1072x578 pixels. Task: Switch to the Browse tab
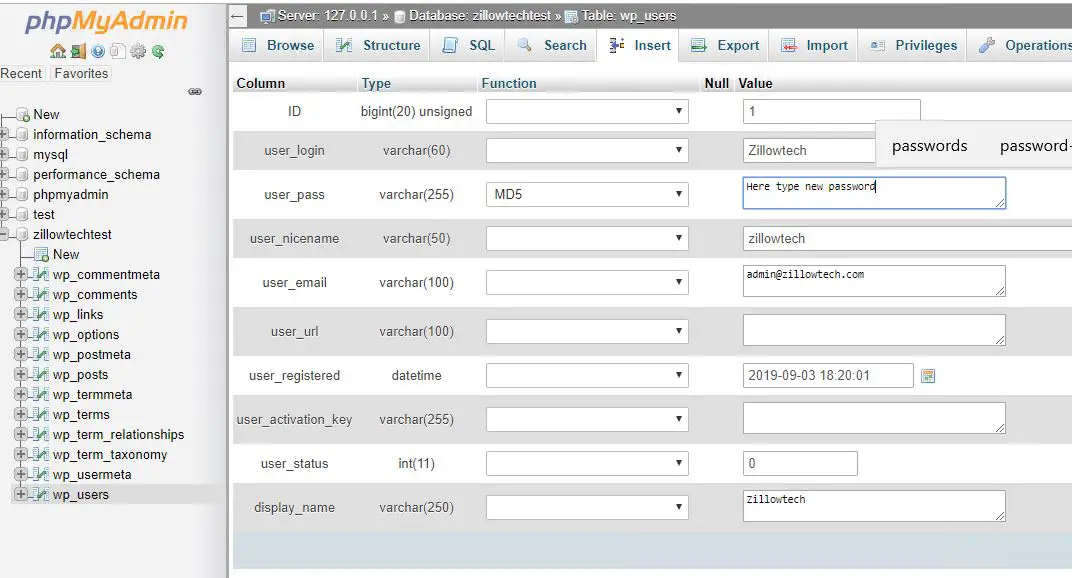(x=278, y=45)
